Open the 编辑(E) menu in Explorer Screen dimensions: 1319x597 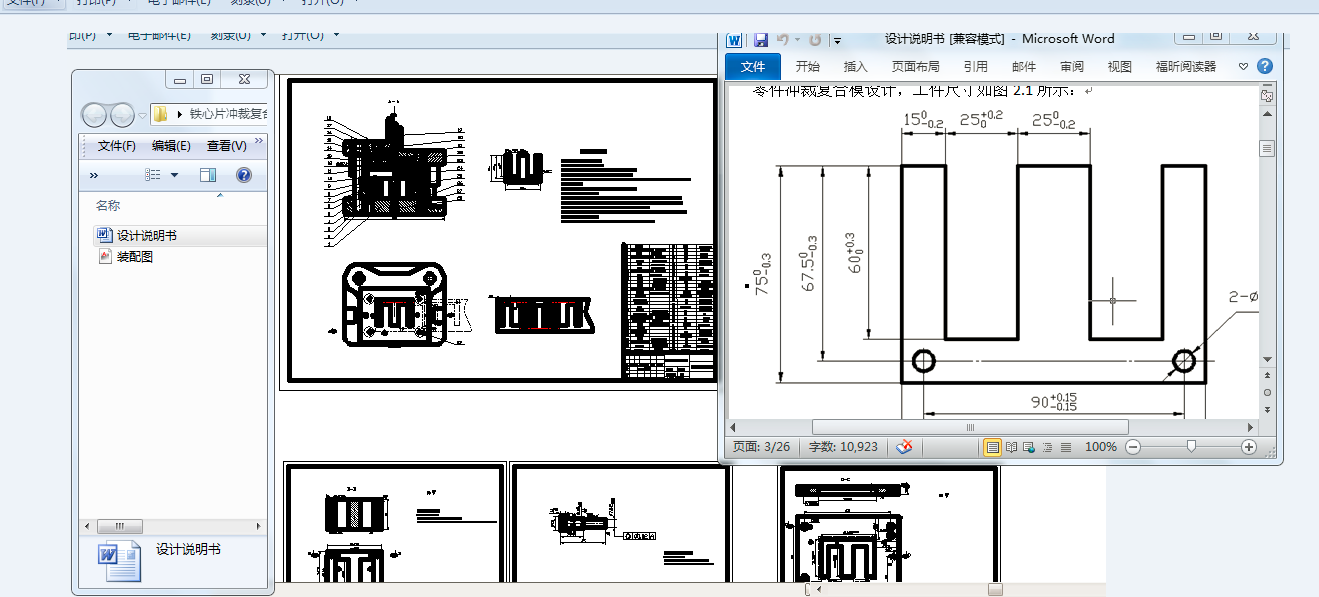tap(171, 146)
